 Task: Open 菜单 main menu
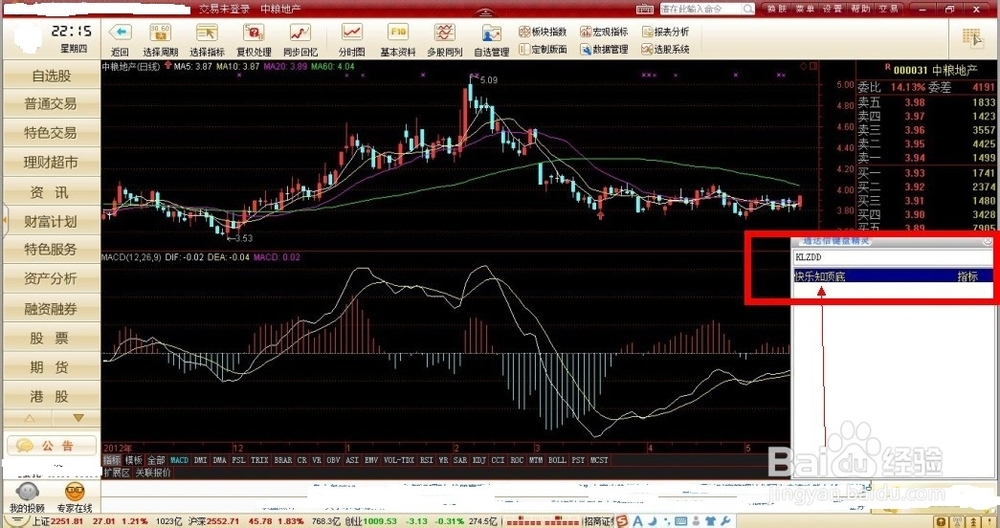[805, 9]
